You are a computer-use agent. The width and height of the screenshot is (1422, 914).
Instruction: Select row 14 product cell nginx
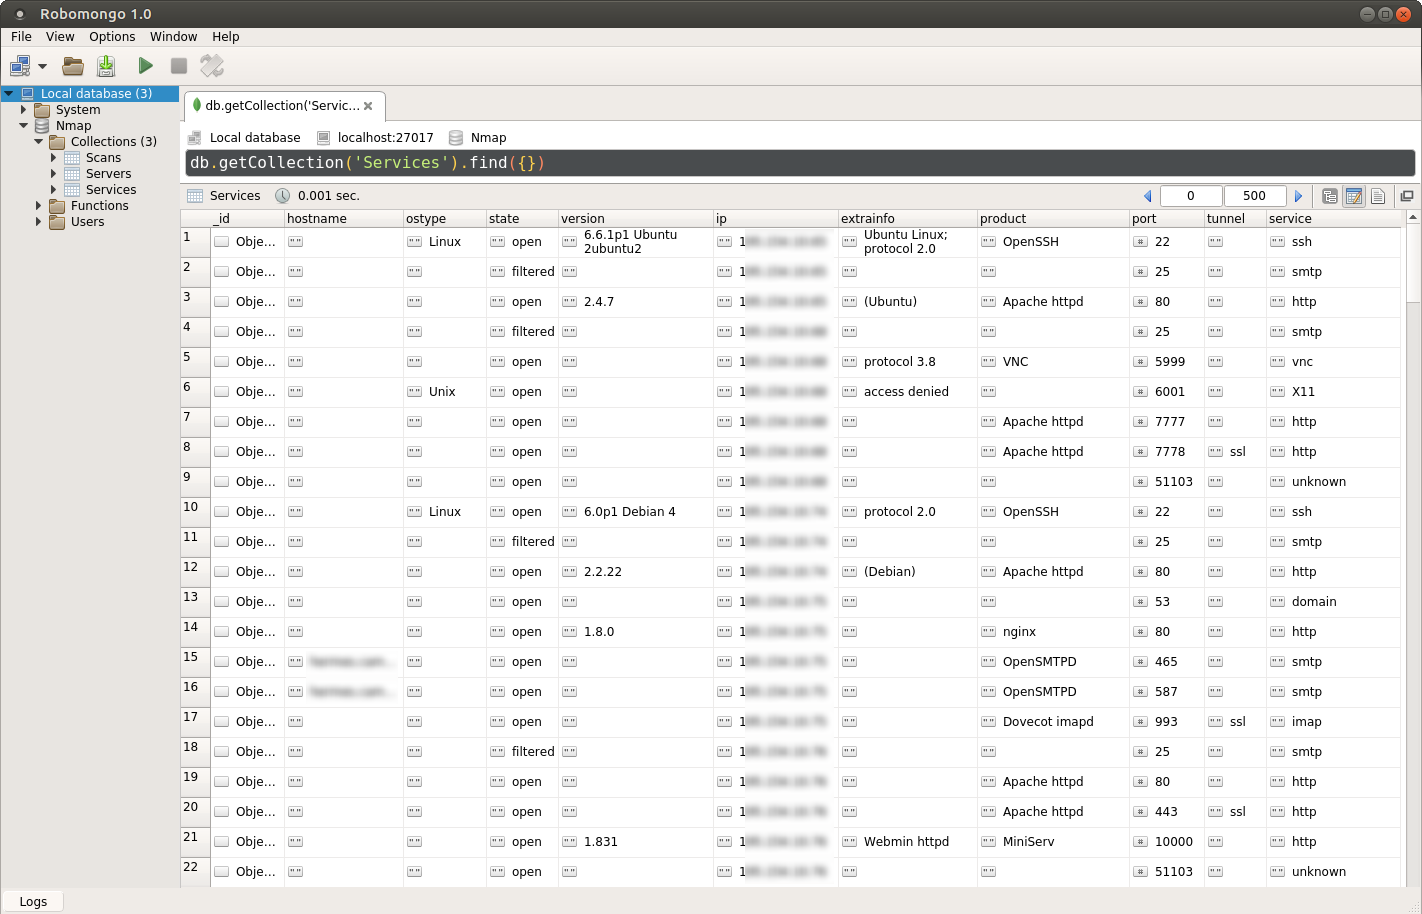pyautogui.click(x=1053, y=632)
